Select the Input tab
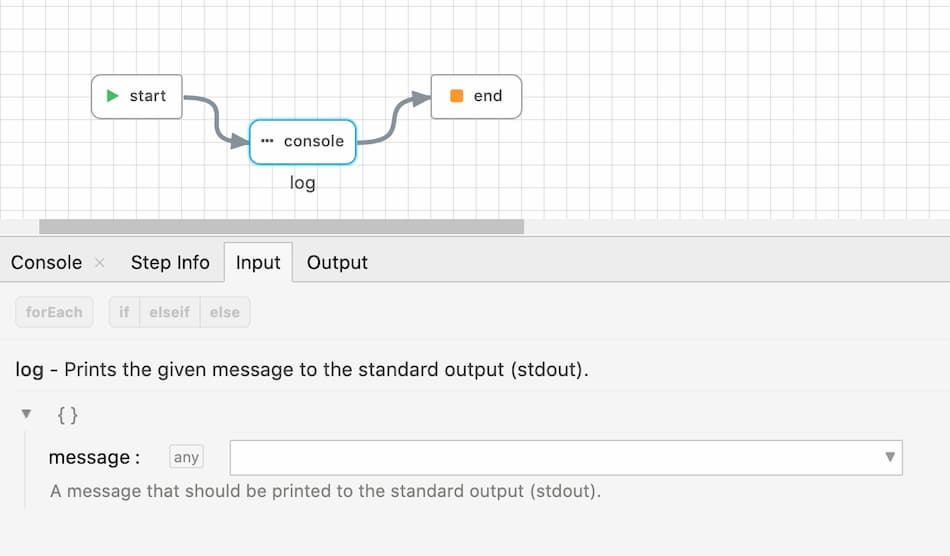This screenshot has height=556, width=950. pyautogui.click(x=258, y=263)
